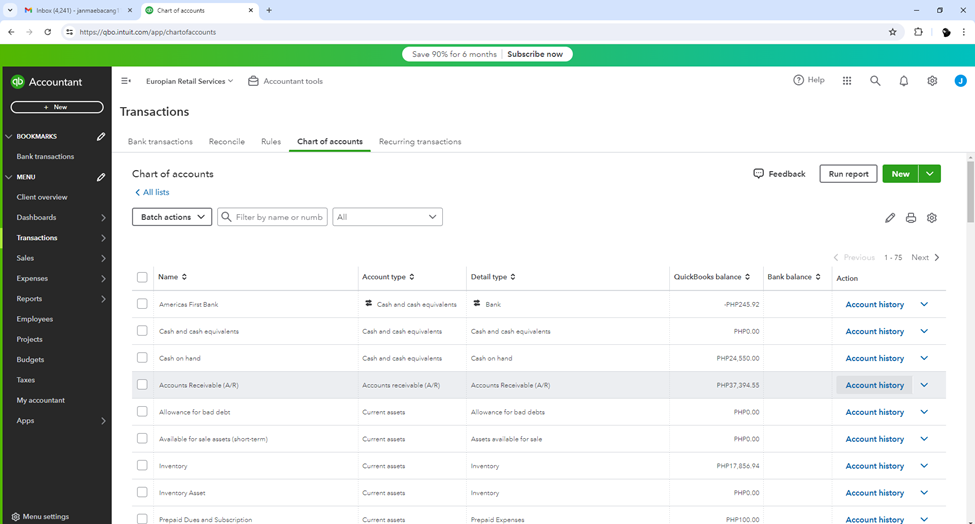Click the sidebar + New button

click(57, 107)
